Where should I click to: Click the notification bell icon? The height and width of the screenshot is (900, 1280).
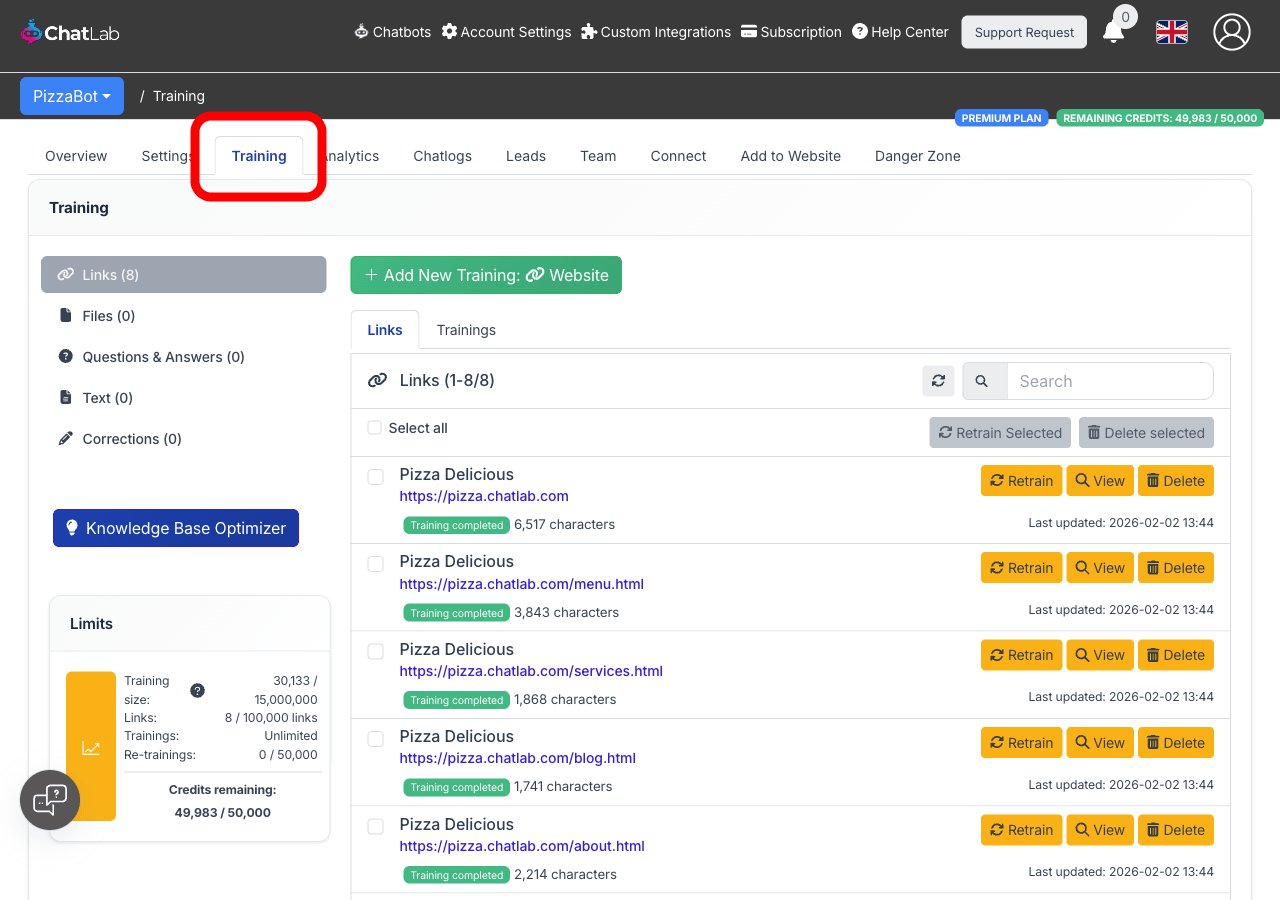[x=1113, y=32]
